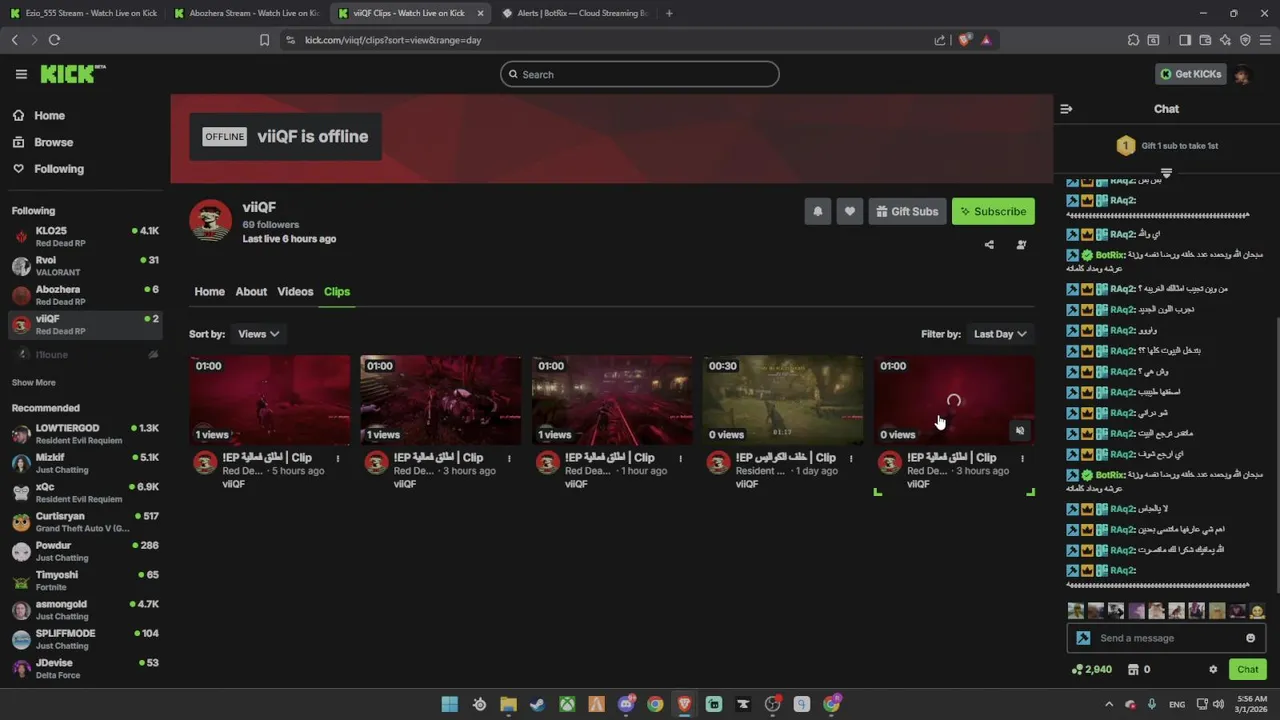Image resolution: width=1280 pixels, height=720 pixels.
Task: Open File Explorer from the taskbar
Action: 508,704
